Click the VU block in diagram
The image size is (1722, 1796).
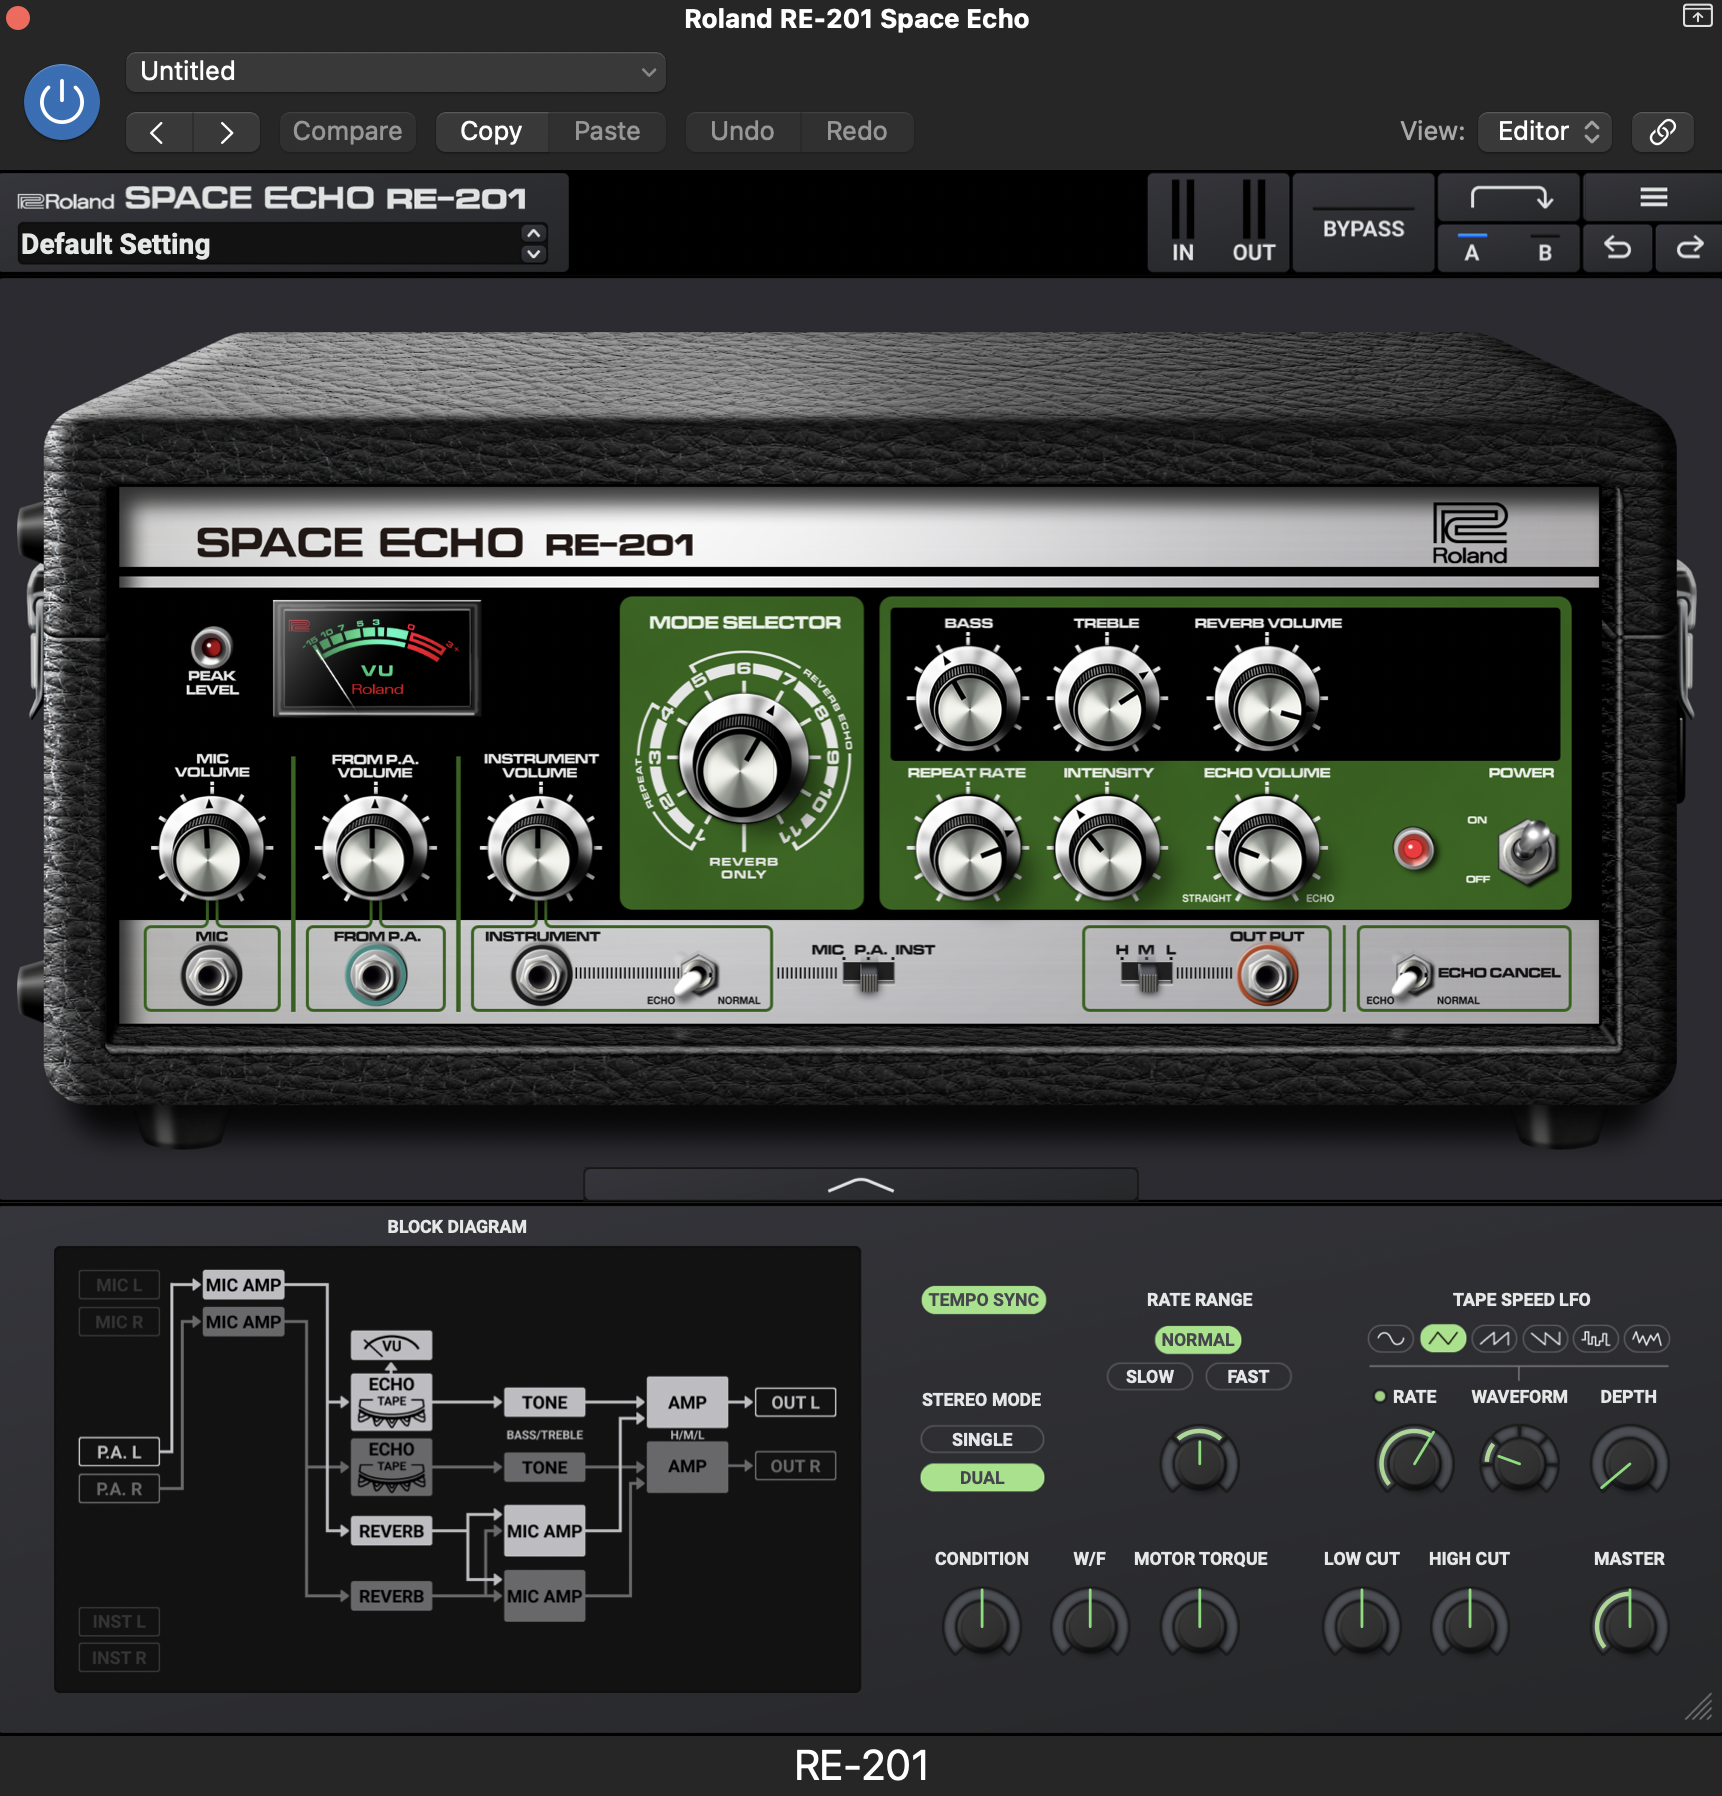[391, 1345]
